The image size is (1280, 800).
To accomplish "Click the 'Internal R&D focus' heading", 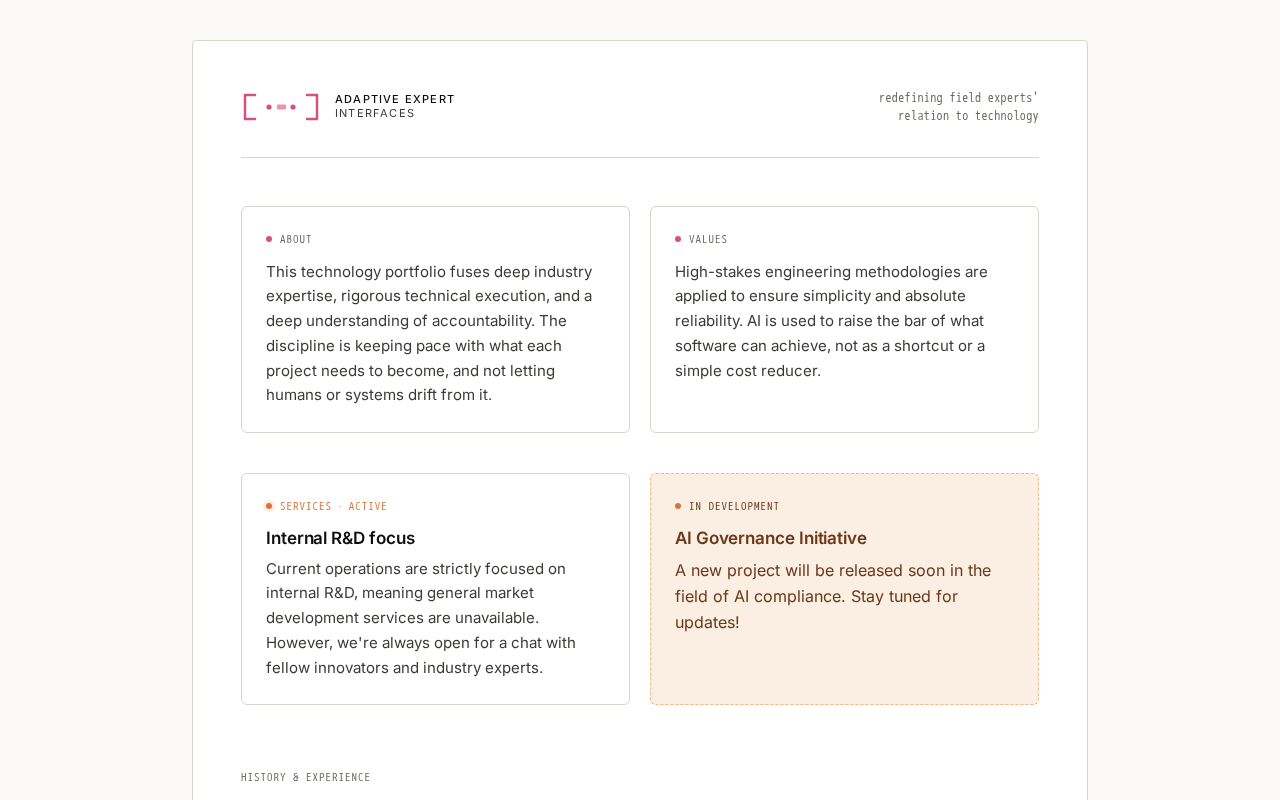I will (x=340, y=538).
